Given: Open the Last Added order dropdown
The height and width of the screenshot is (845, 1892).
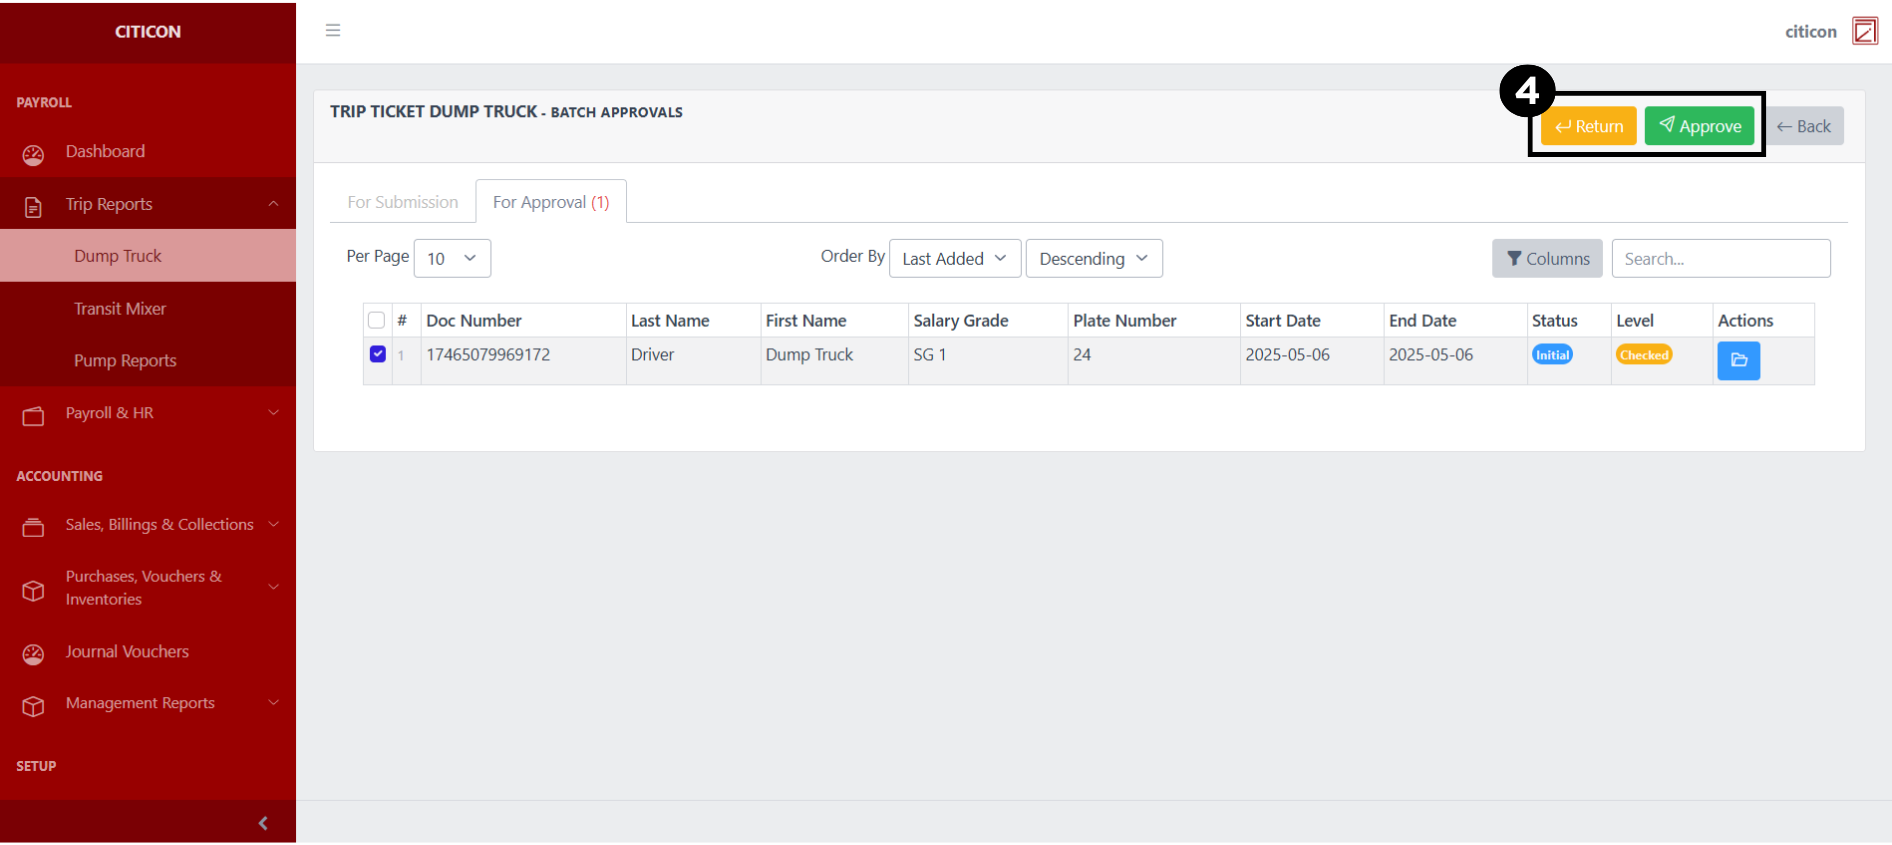Looking at the screenshot, I should click(954, 259).
